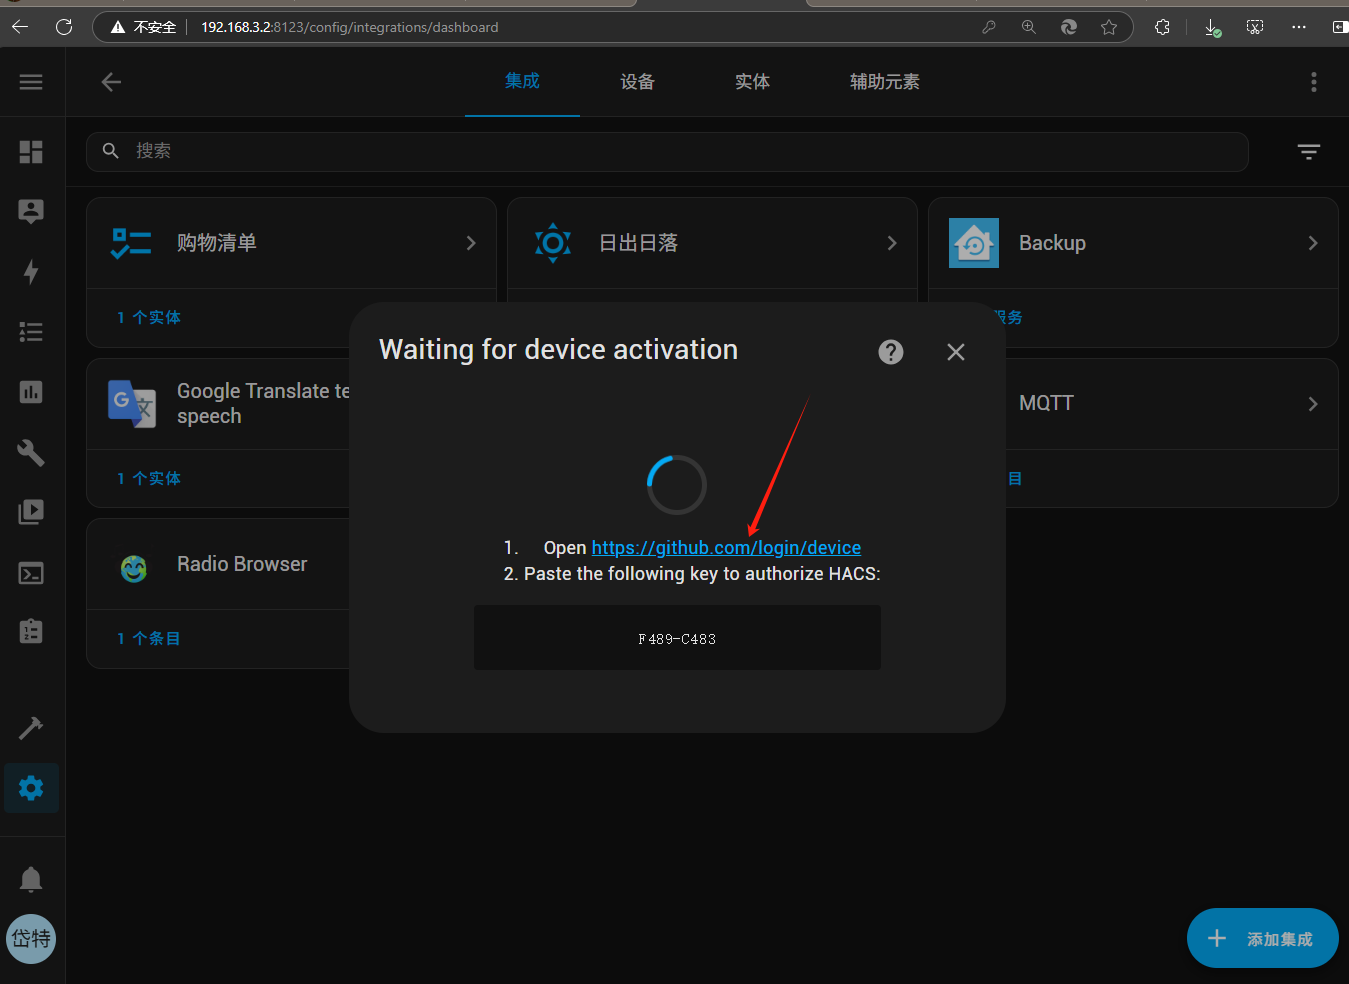Switch to the 设备 tab
Screen dimensions: 1349x984
[x=637, y=82]
